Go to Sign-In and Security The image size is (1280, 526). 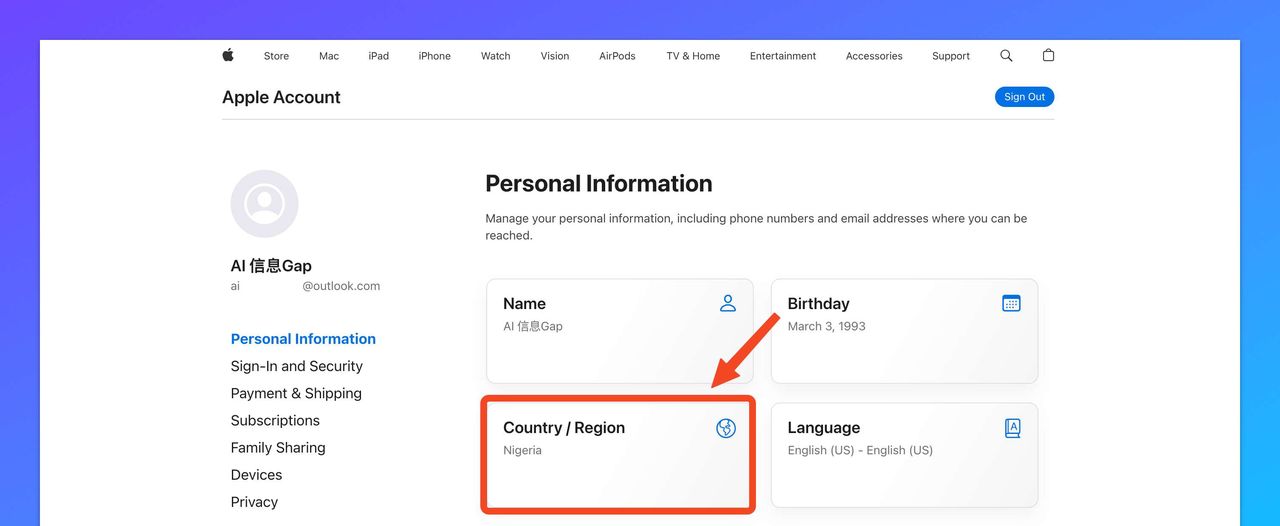pos(296,366)
